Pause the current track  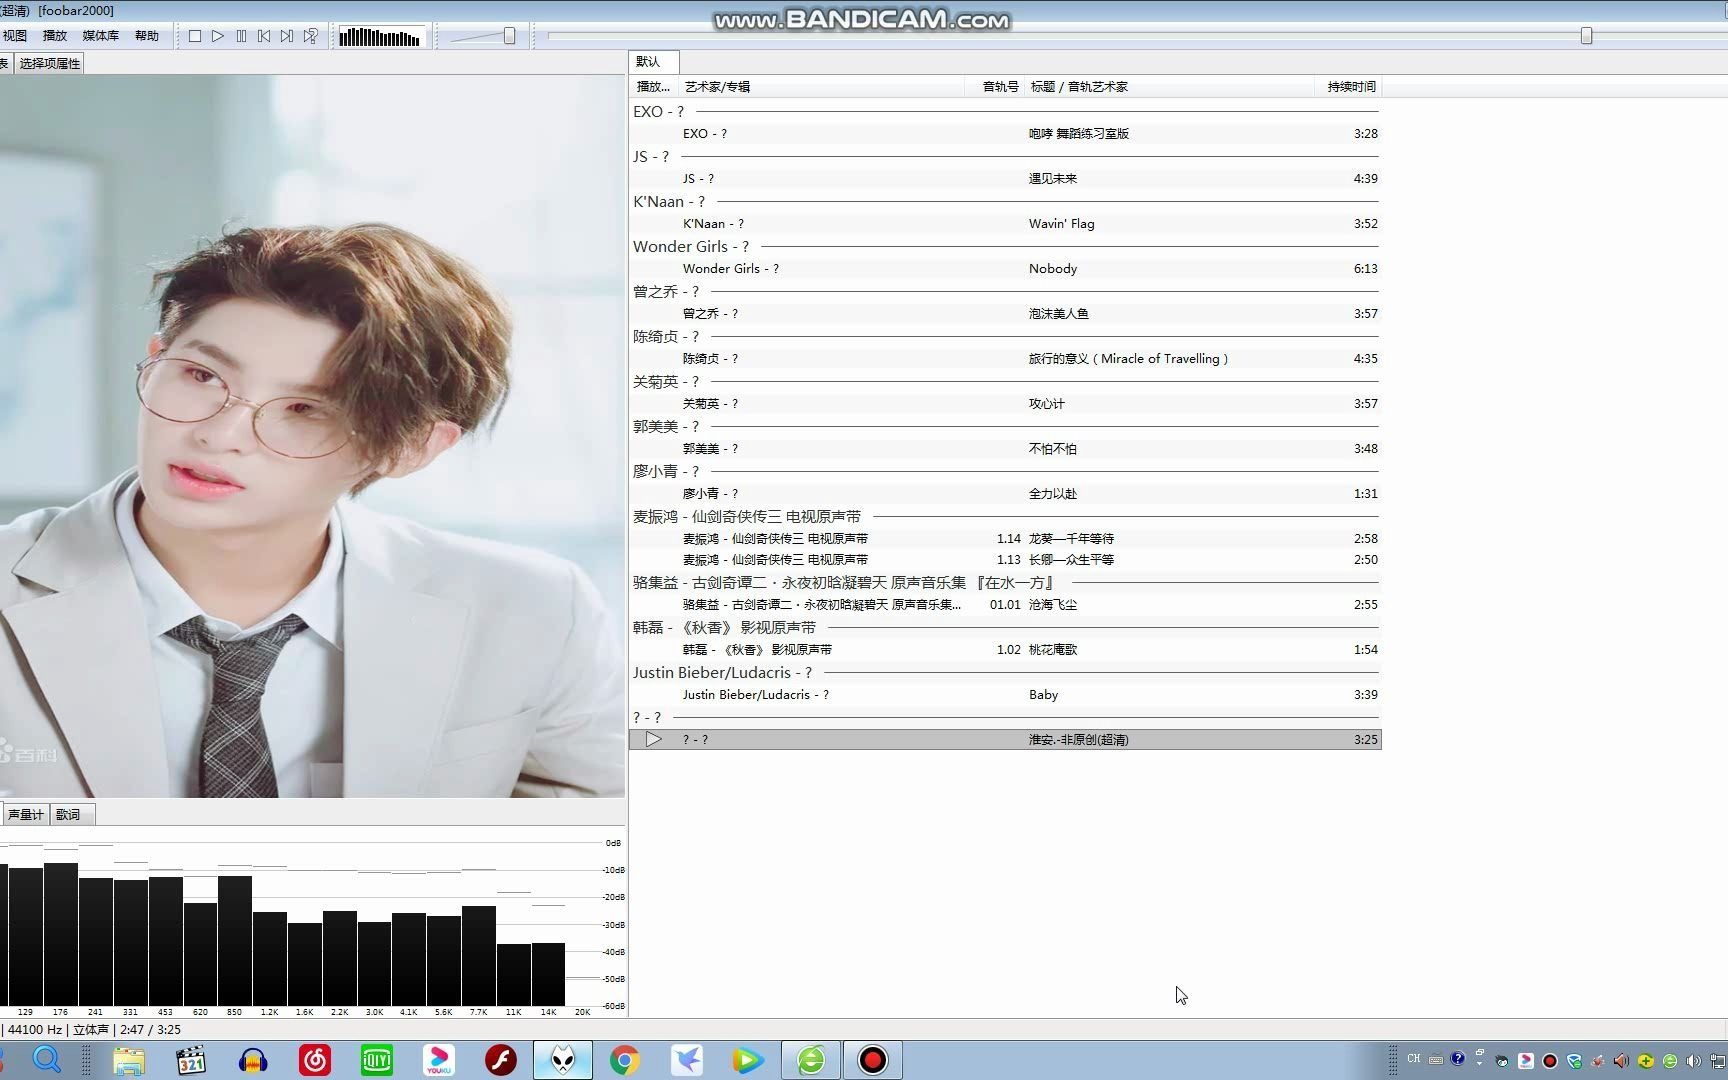point(241,36)
